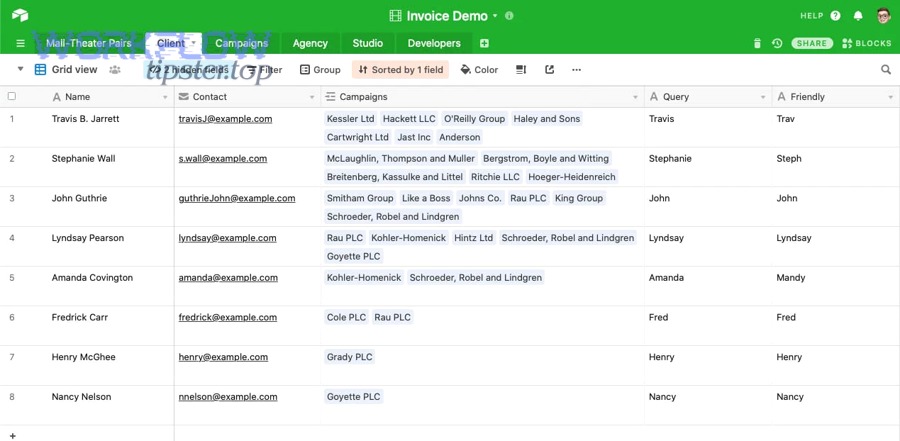Viewport: 900px width, 441px height.
Task: Open the nnelson@example.com link
Action: (x=228, y=397)
